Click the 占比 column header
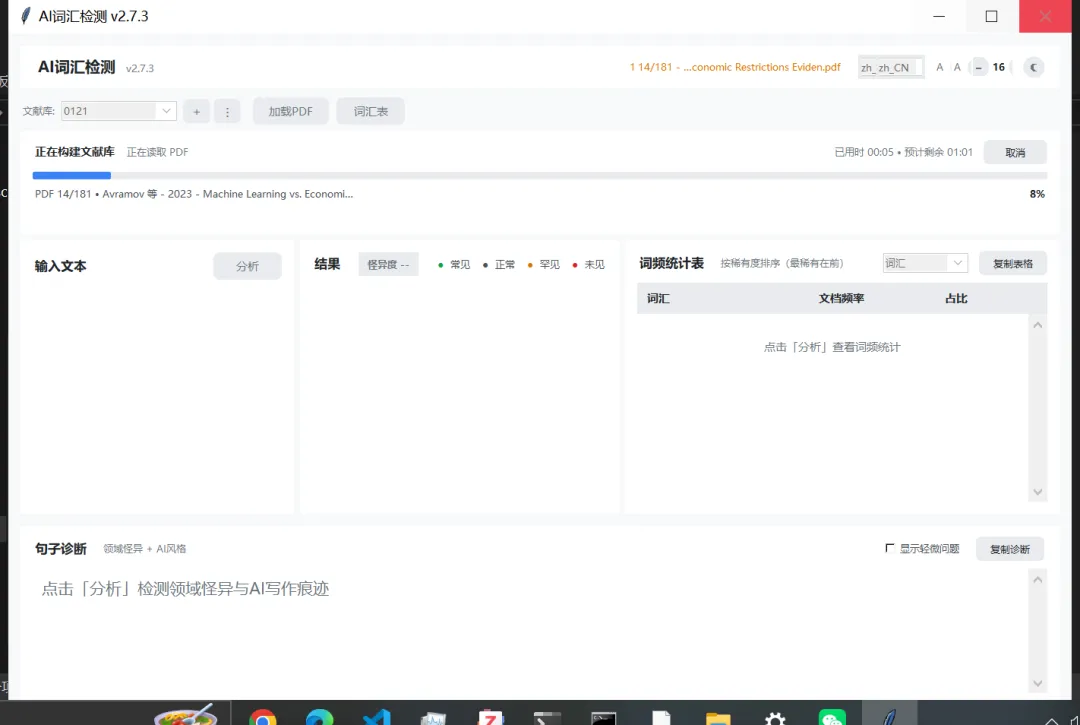This screenshot has width=1080, height=725. 956,298
